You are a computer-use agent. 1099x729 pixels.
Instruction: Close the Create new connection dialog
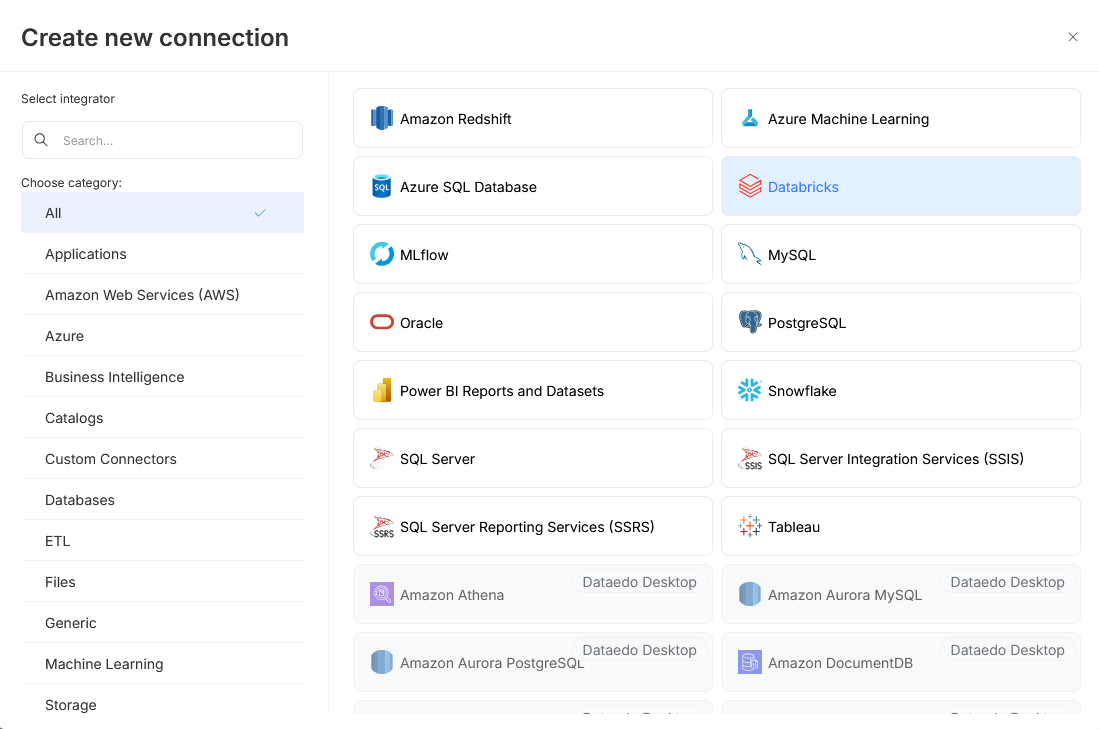point(1072,37)
